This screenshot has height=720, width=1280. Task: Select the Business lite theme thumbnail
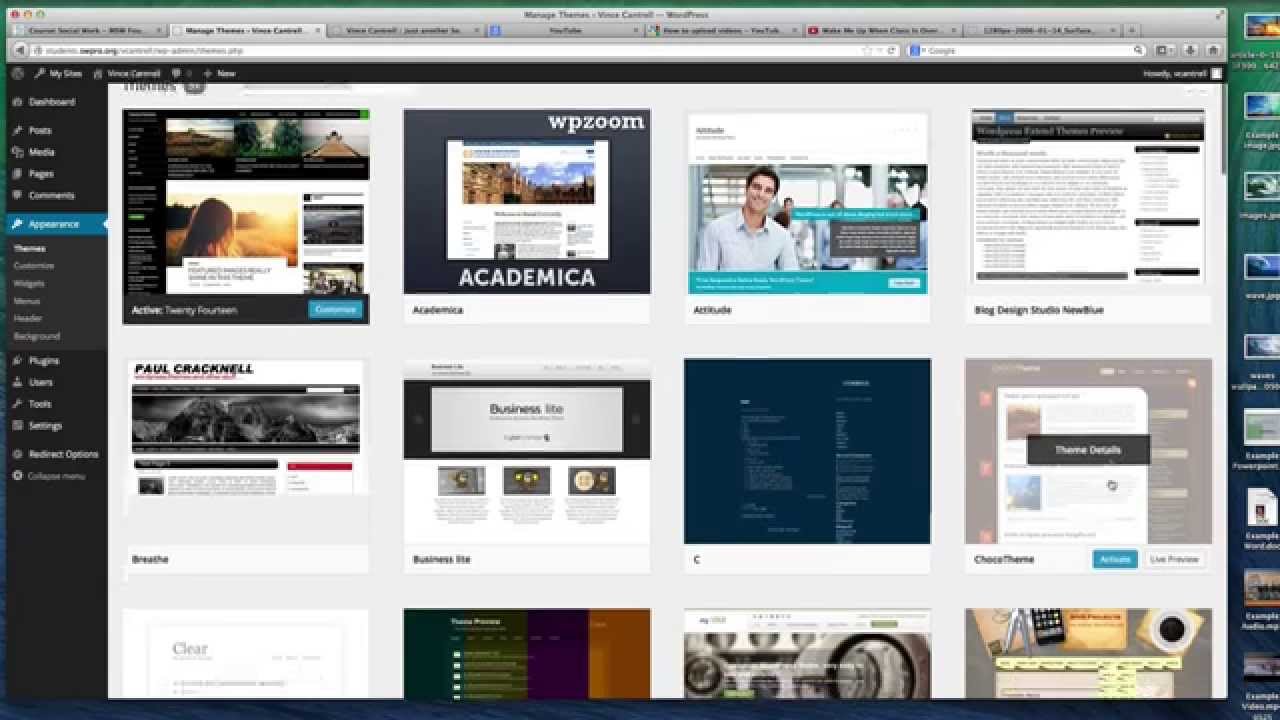[527, 451]
